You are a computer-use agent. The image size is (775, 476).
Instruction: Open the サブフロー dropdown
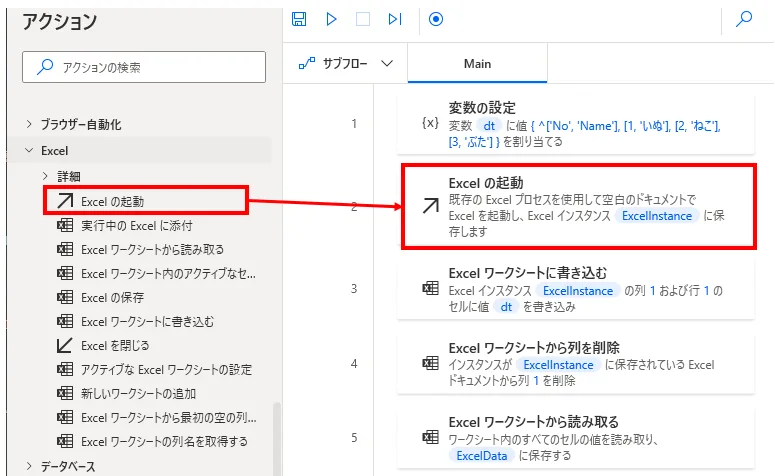pos(345,64)
